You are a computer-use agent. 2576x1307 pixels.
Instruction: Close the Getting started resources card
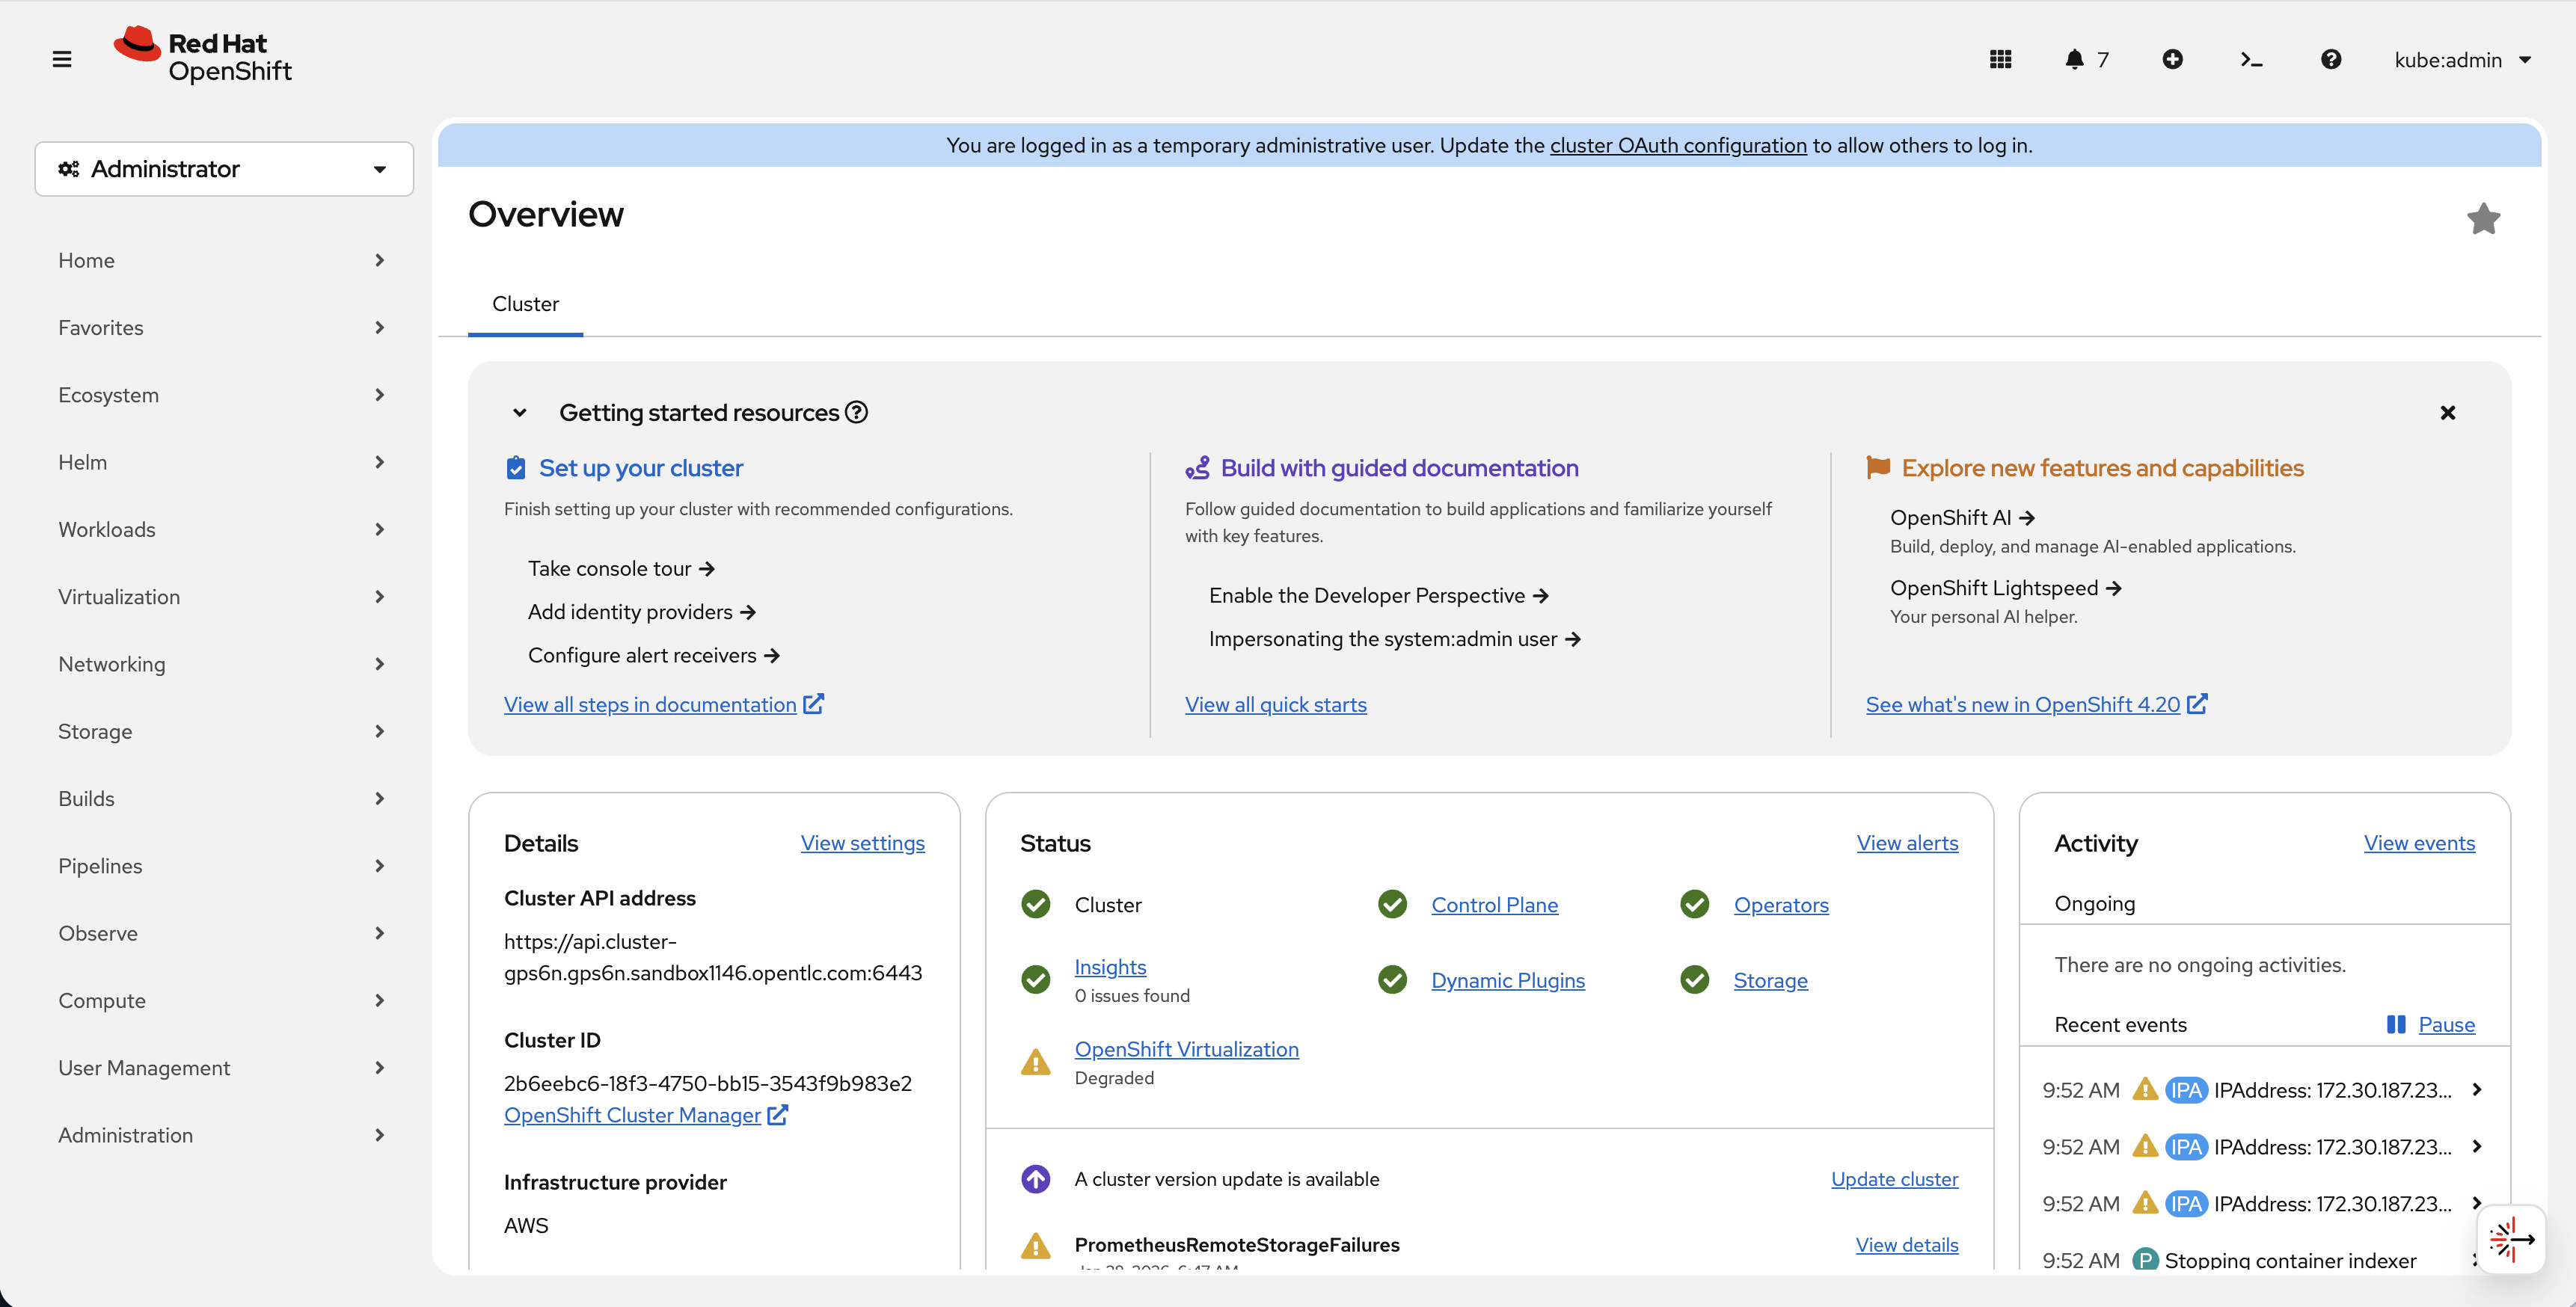point(2447,413)
